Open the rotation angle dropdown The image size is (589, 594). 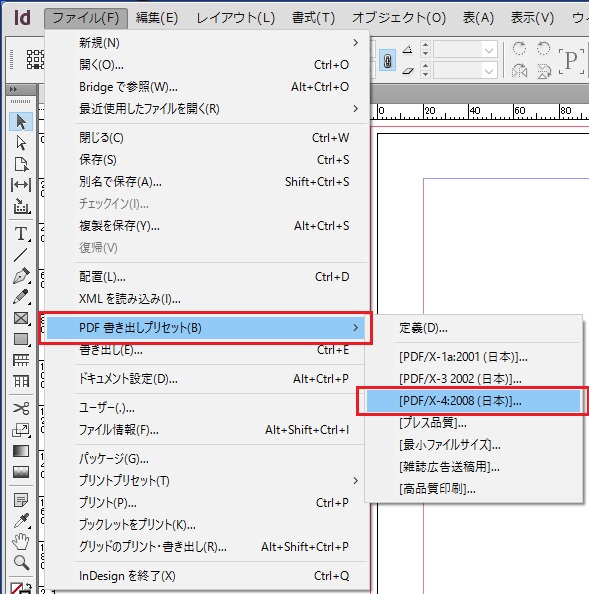[x=489, y=50]
